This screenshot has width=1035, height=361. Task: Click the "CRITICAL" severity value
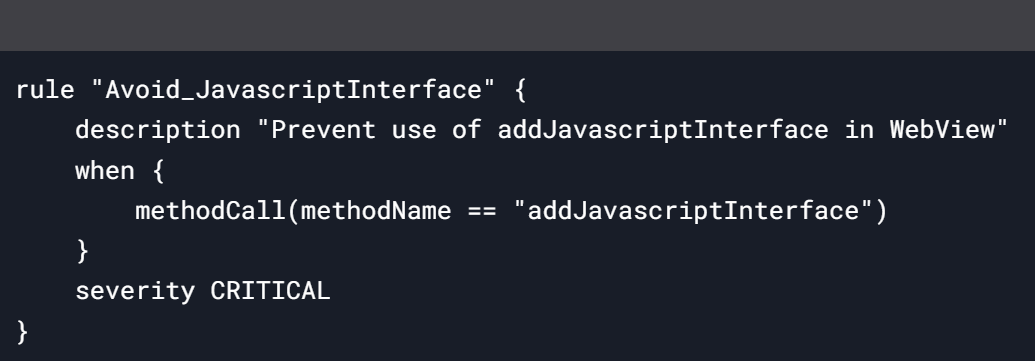tap(270, 291)
